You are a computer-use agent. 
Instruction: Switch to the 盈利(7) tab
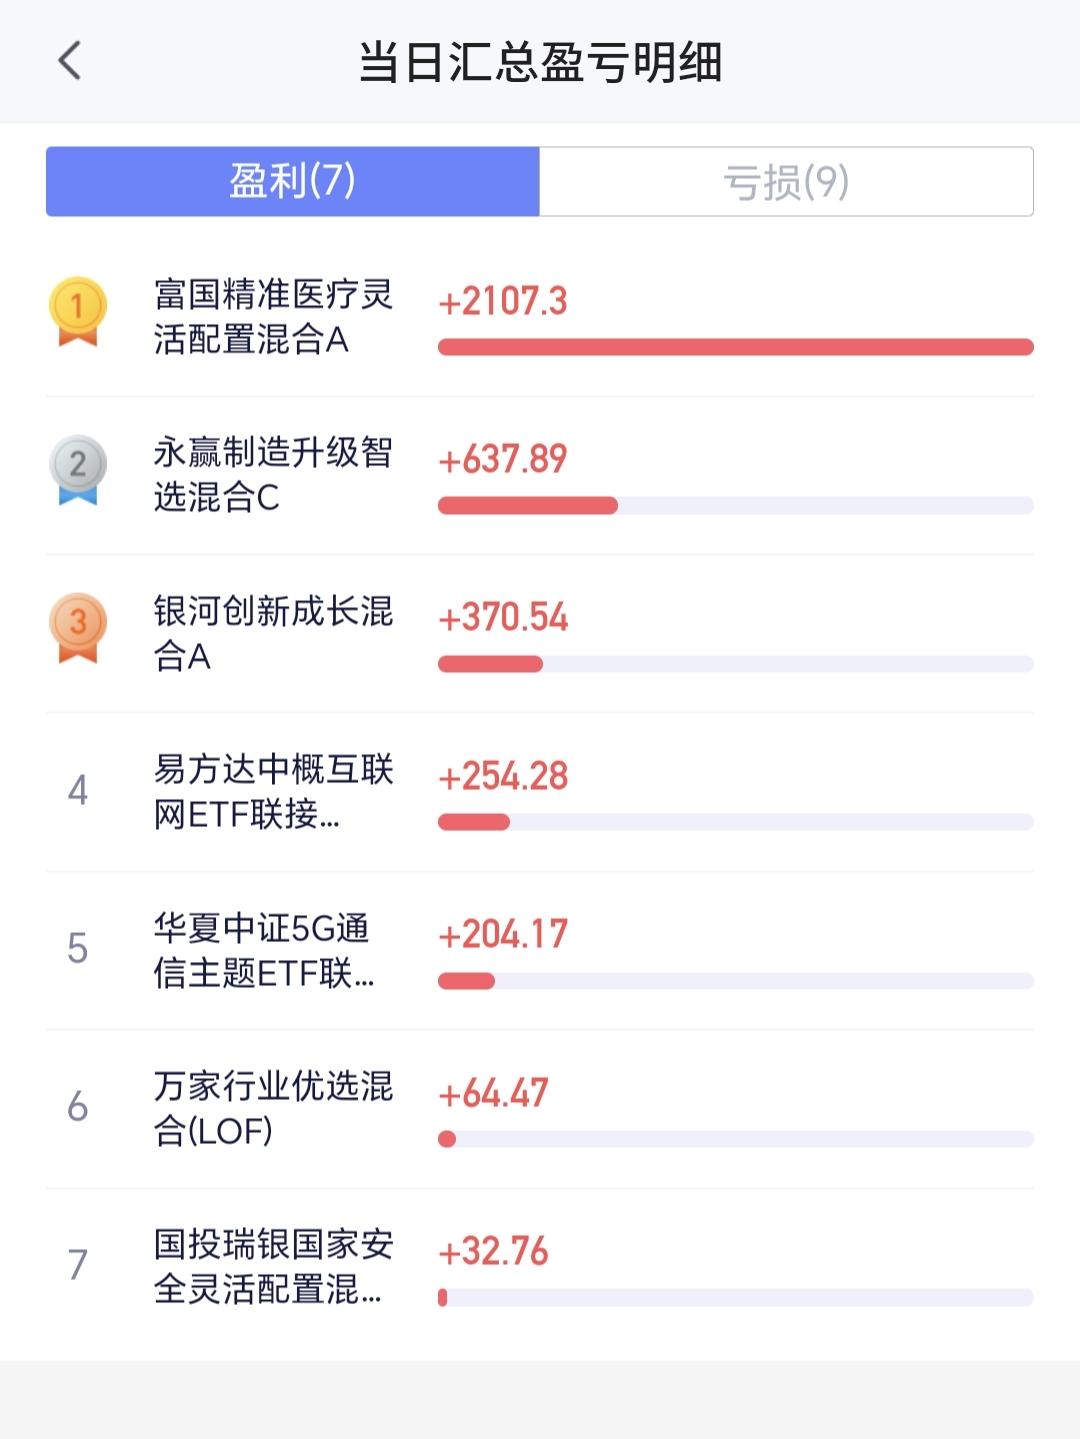coord(293,181)
